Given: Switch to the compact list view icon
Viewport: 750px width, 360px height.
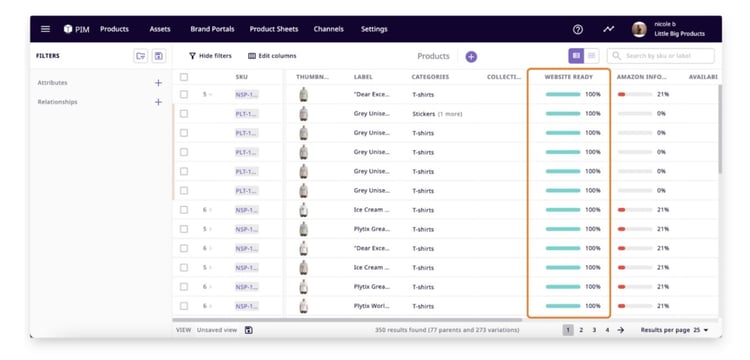Looking at the screenshot, I should (x=592, y=56).
